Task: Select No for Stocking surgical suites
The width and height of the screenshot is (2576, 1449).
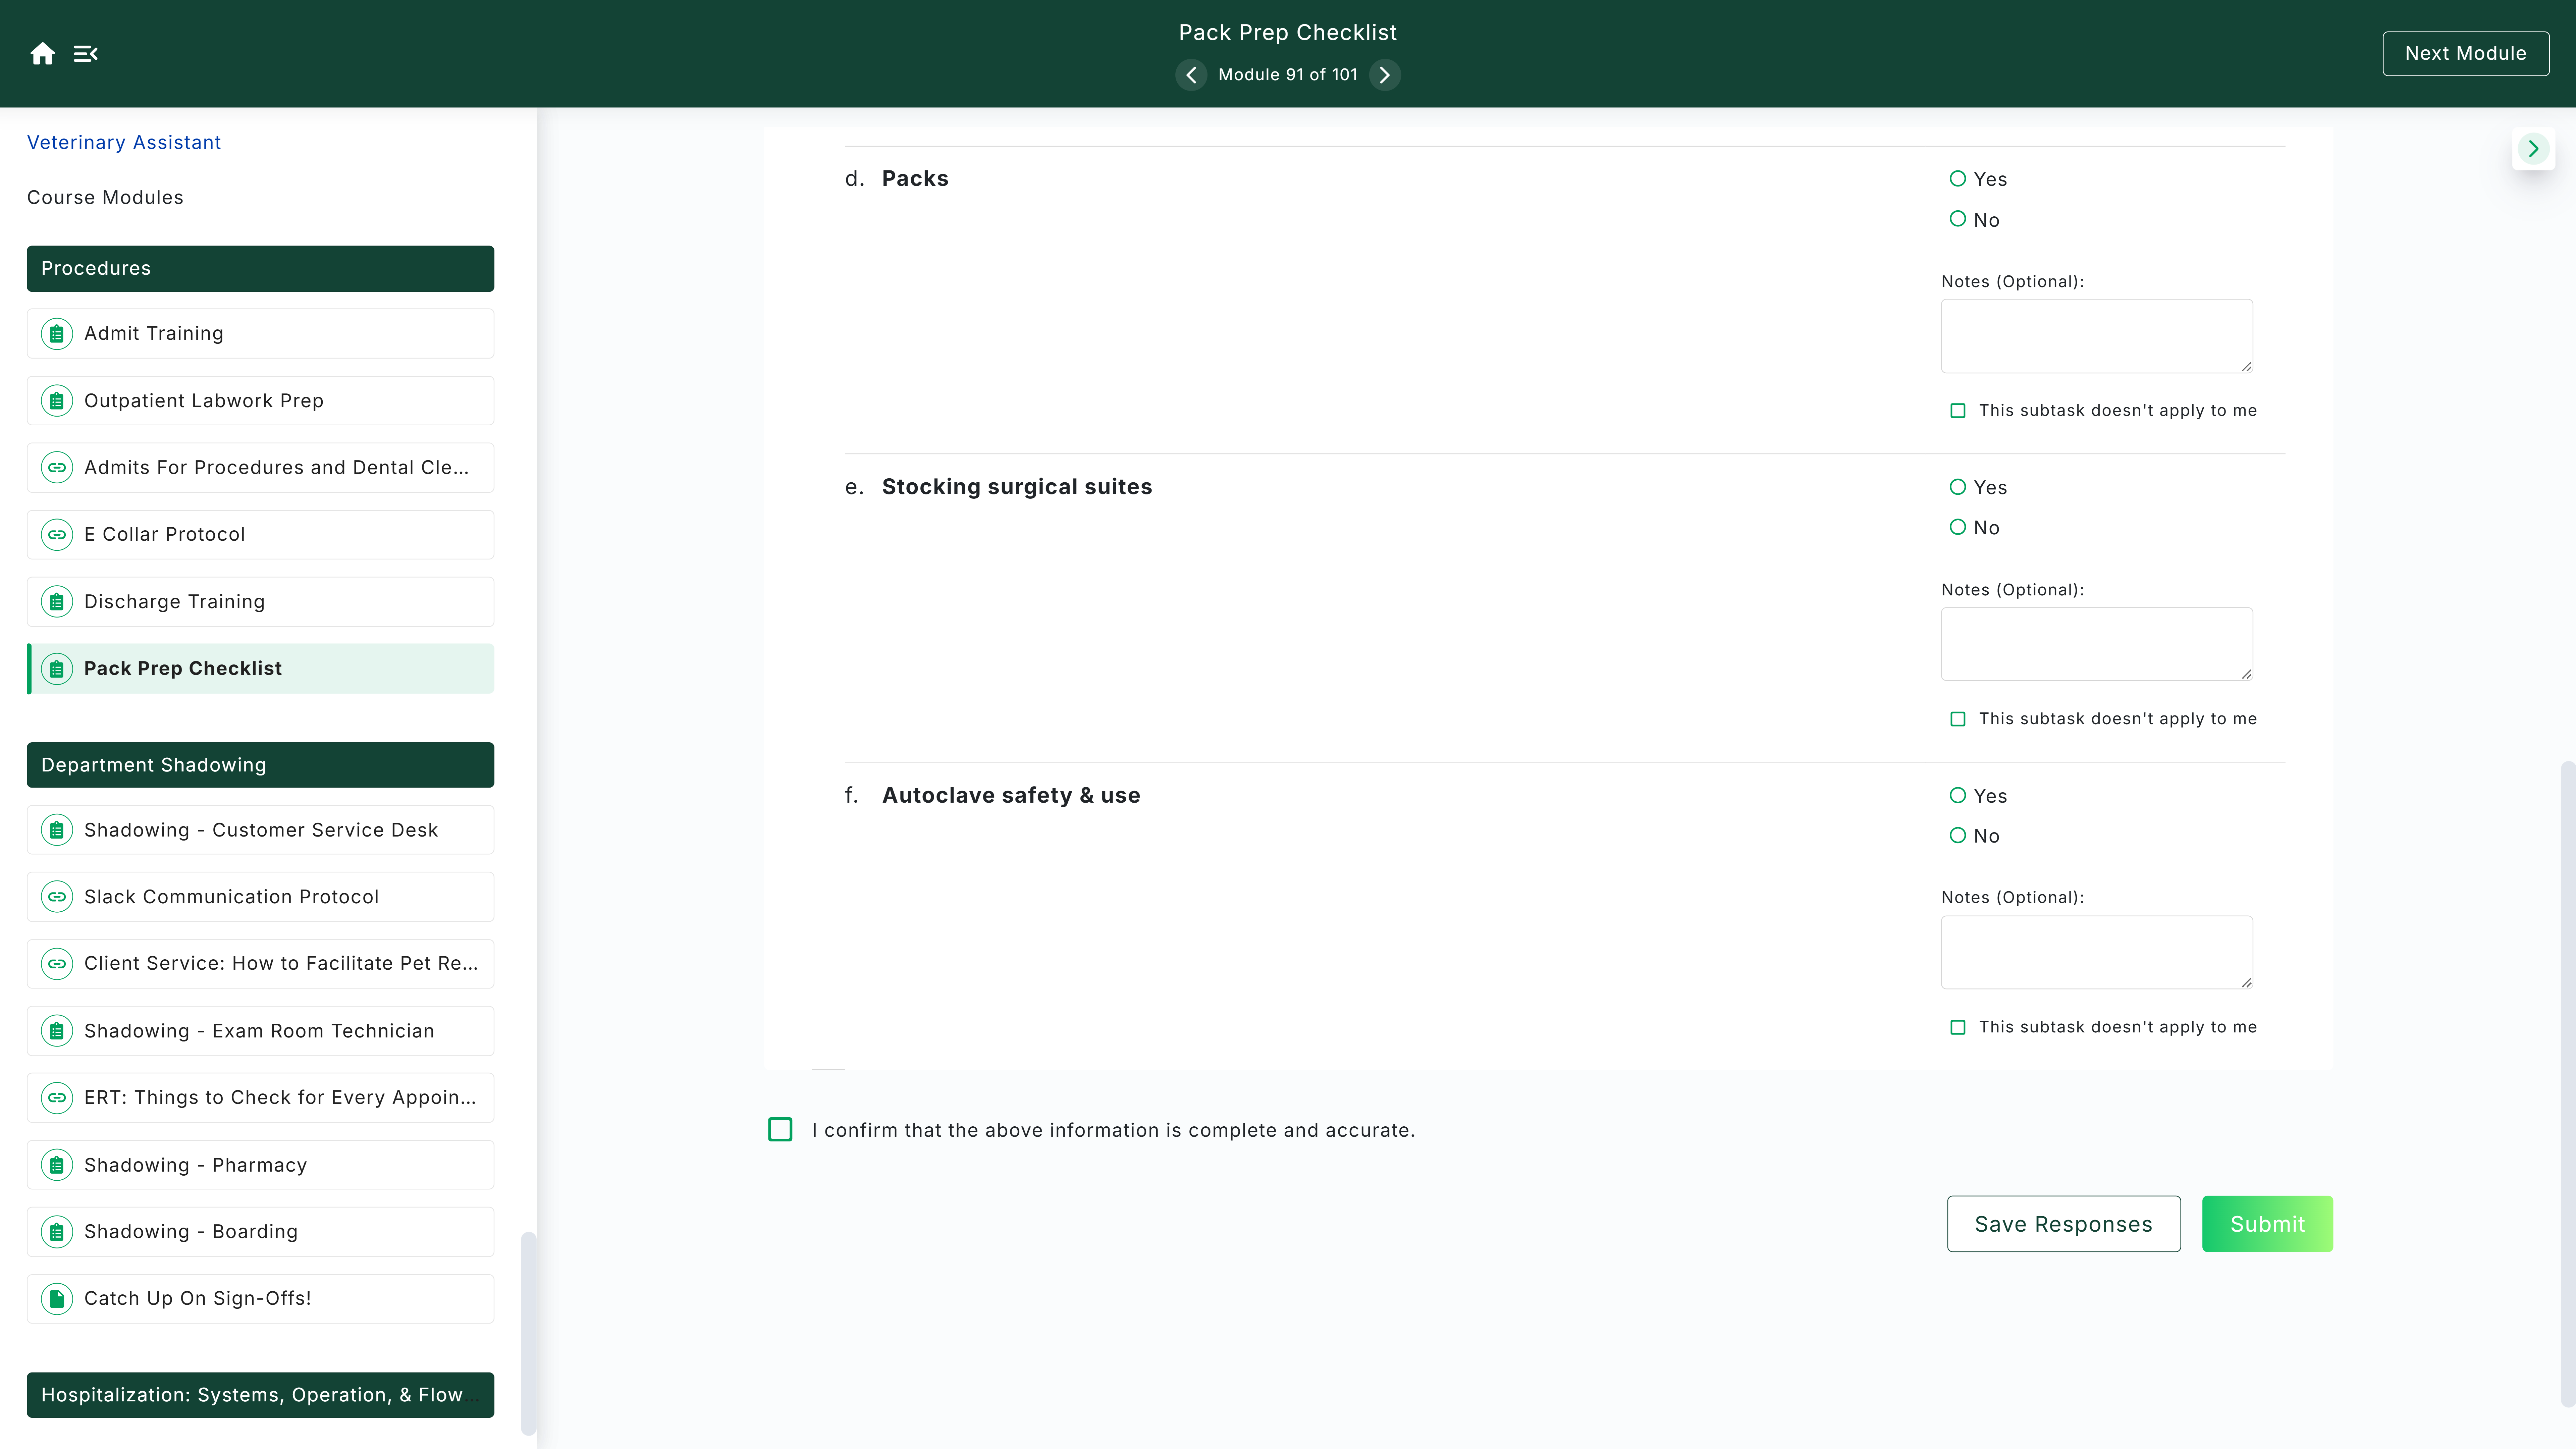Action: pos(1958,527)
